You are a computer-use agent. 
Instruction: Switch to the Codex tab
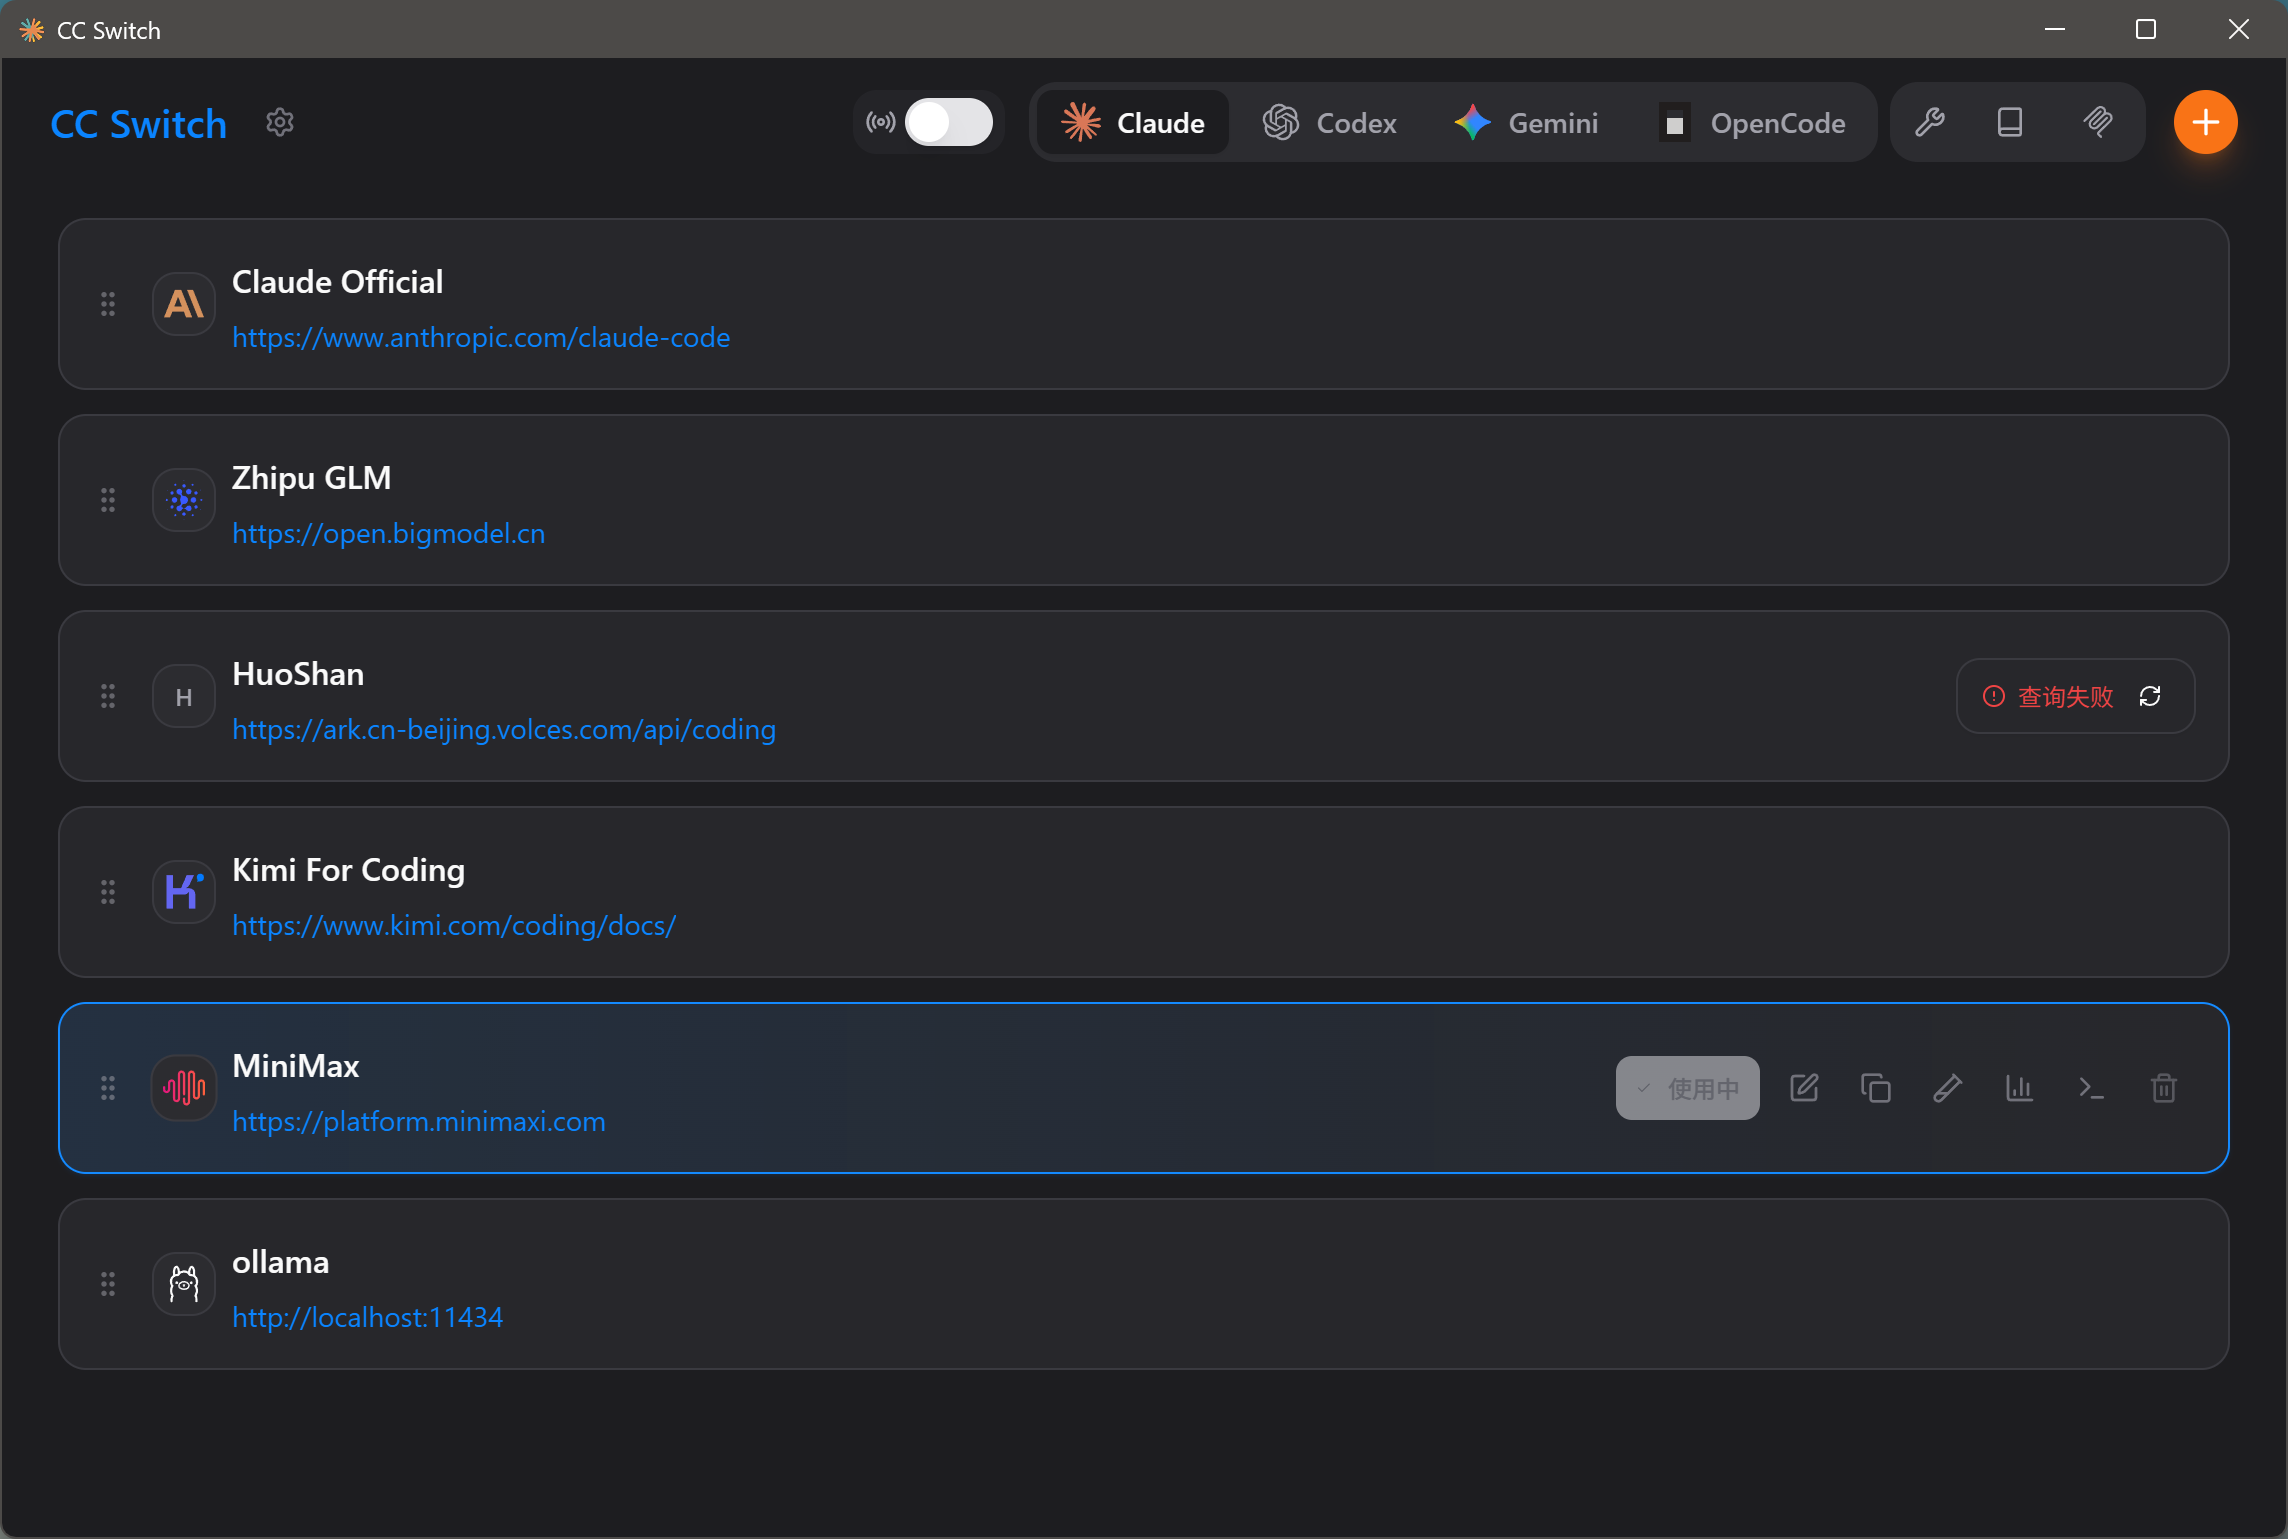click(1329, 122)
